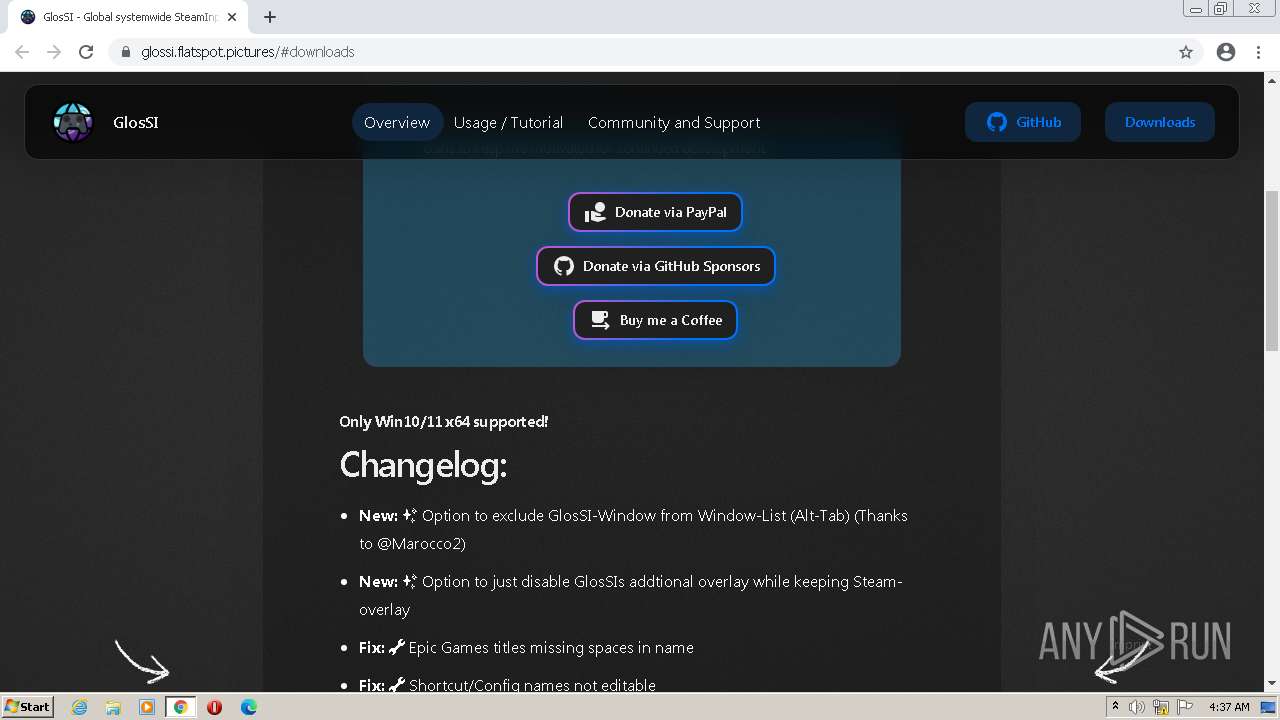Viewport: 1280px width, 720px height.
Task: Click 'Epic Games titles missing spaces' entry
Action: (526, 648)
